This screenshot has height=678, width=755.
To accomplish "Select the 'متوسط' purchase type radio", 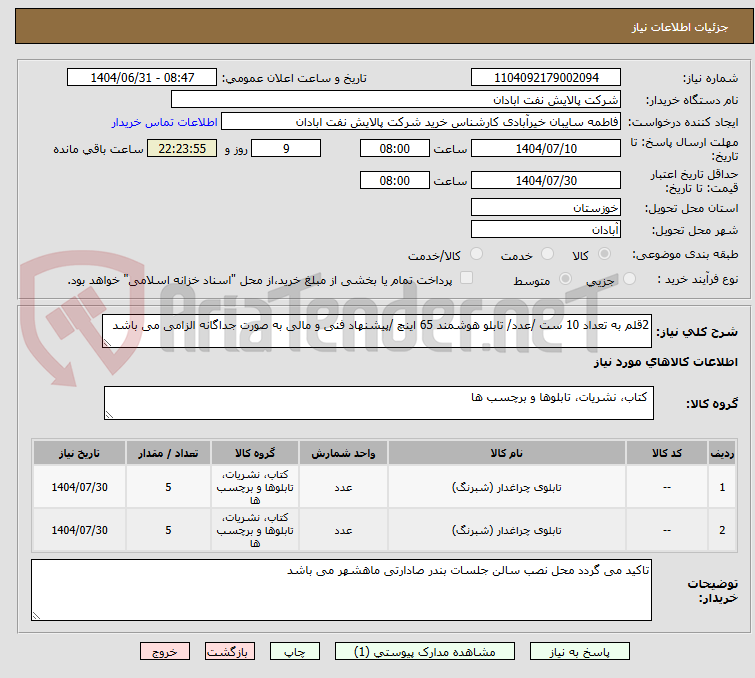I will (x=565, y=278).
